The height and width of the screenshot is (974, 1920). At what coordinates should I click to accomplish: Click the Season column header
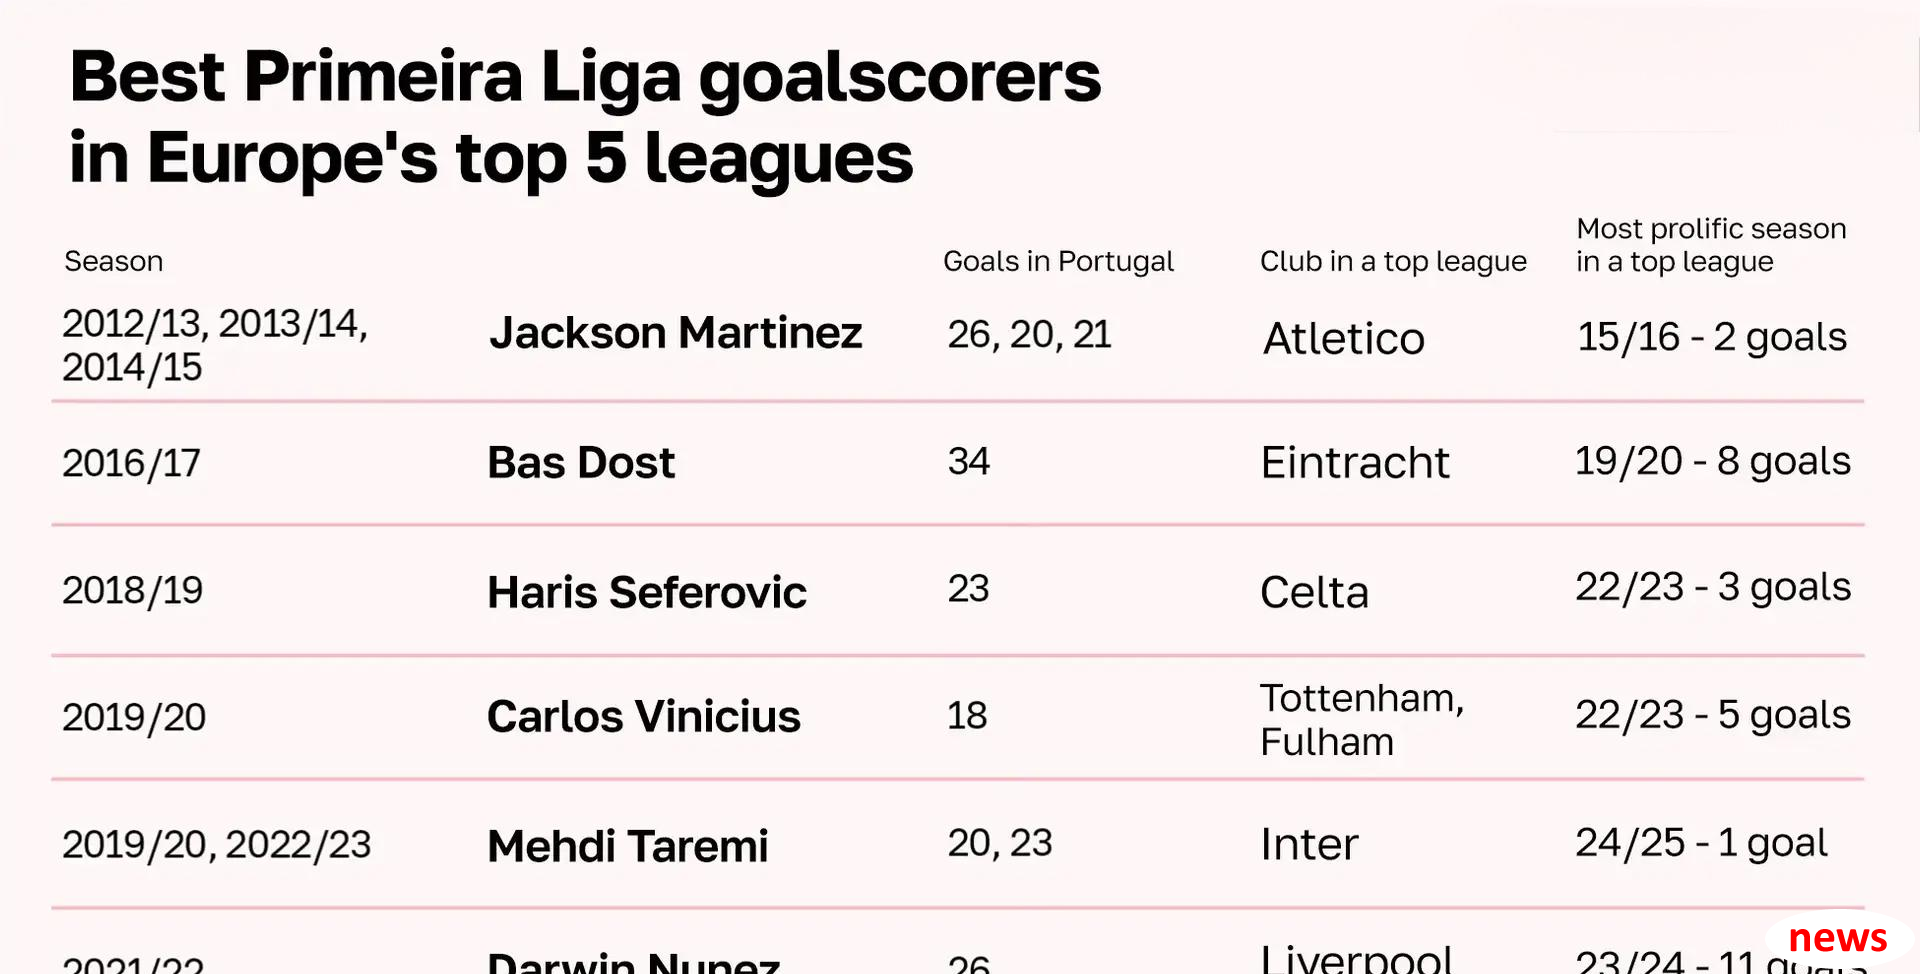(113, 261)
